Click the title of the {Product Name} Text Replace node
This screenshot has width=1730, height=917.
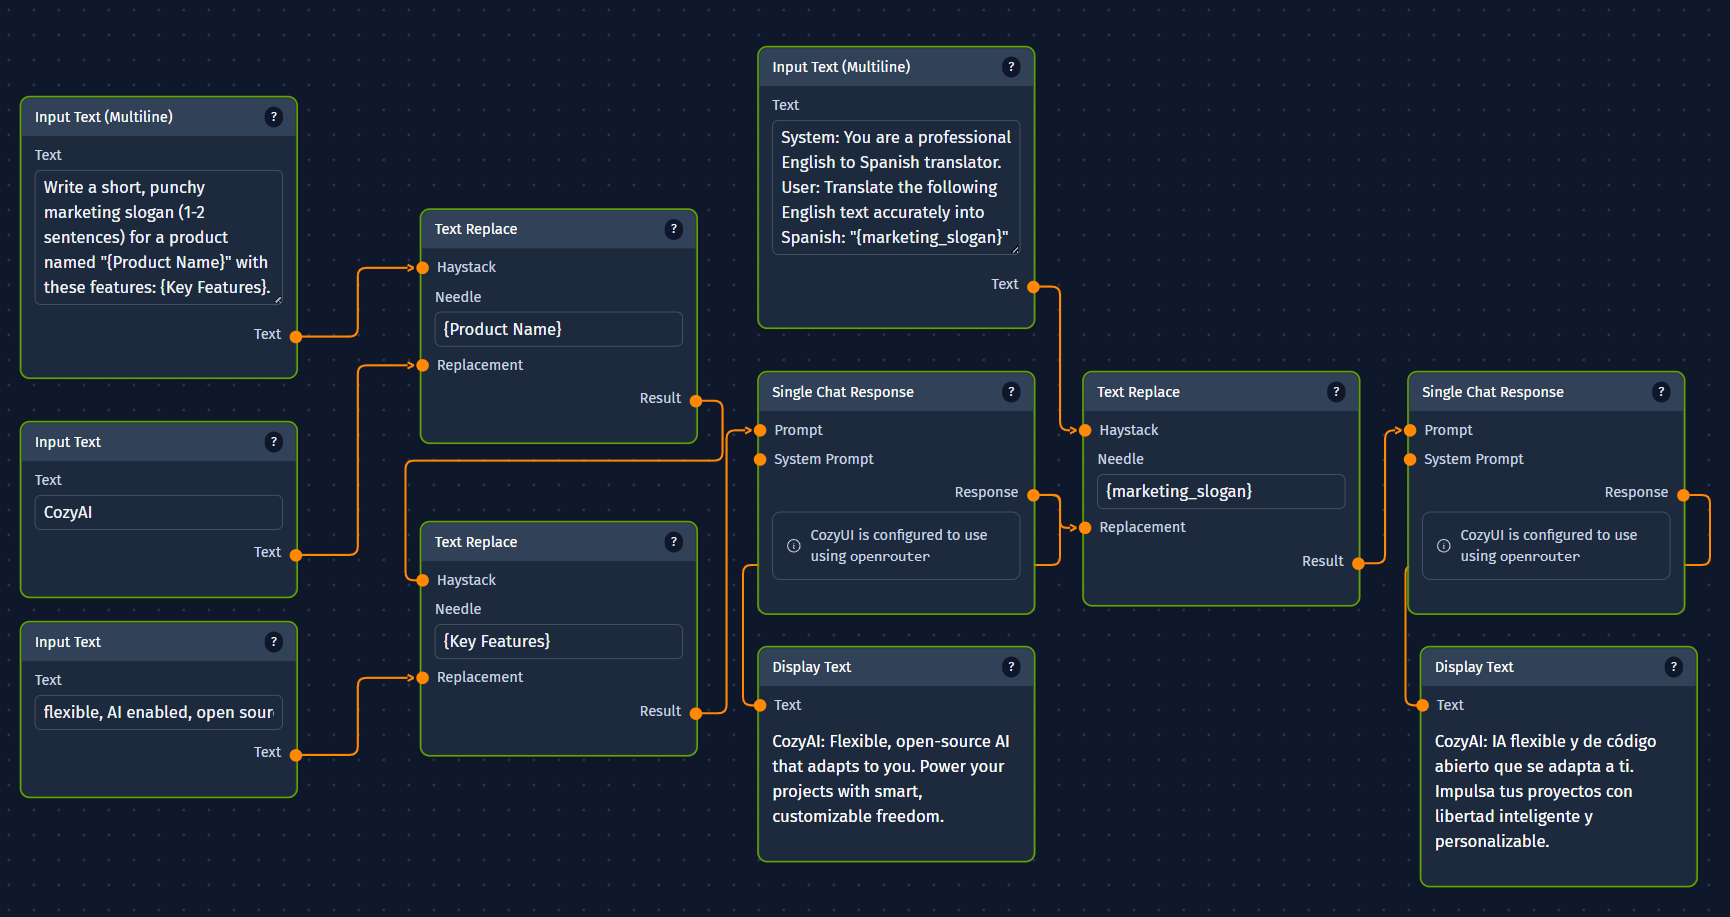[476, 229]
